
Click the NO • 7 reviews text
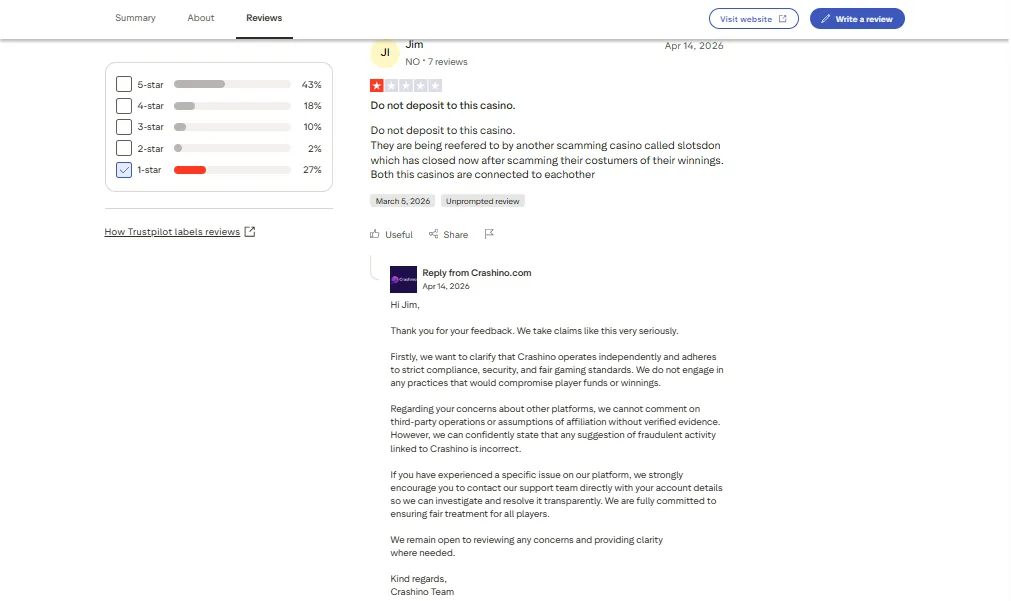tap(437, 62)
